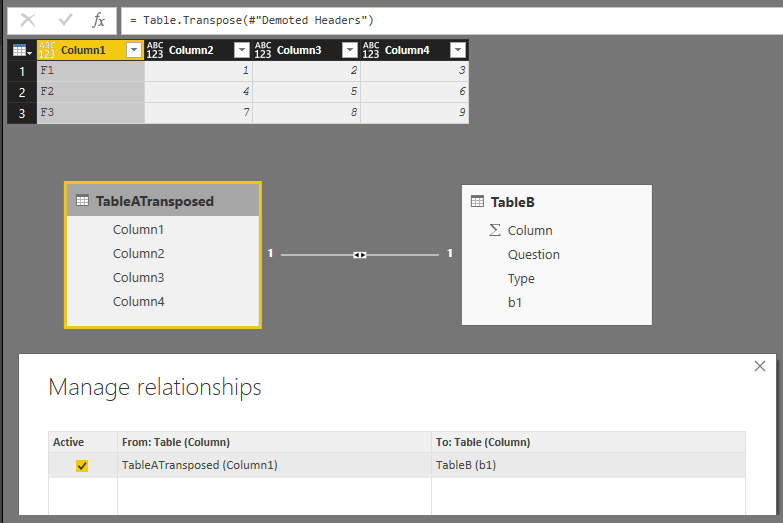Image resolution: width=783 pixels, height=523 pixels.
Task: Select Column3 field in TableATransposed
Action: tap(138, 277)
